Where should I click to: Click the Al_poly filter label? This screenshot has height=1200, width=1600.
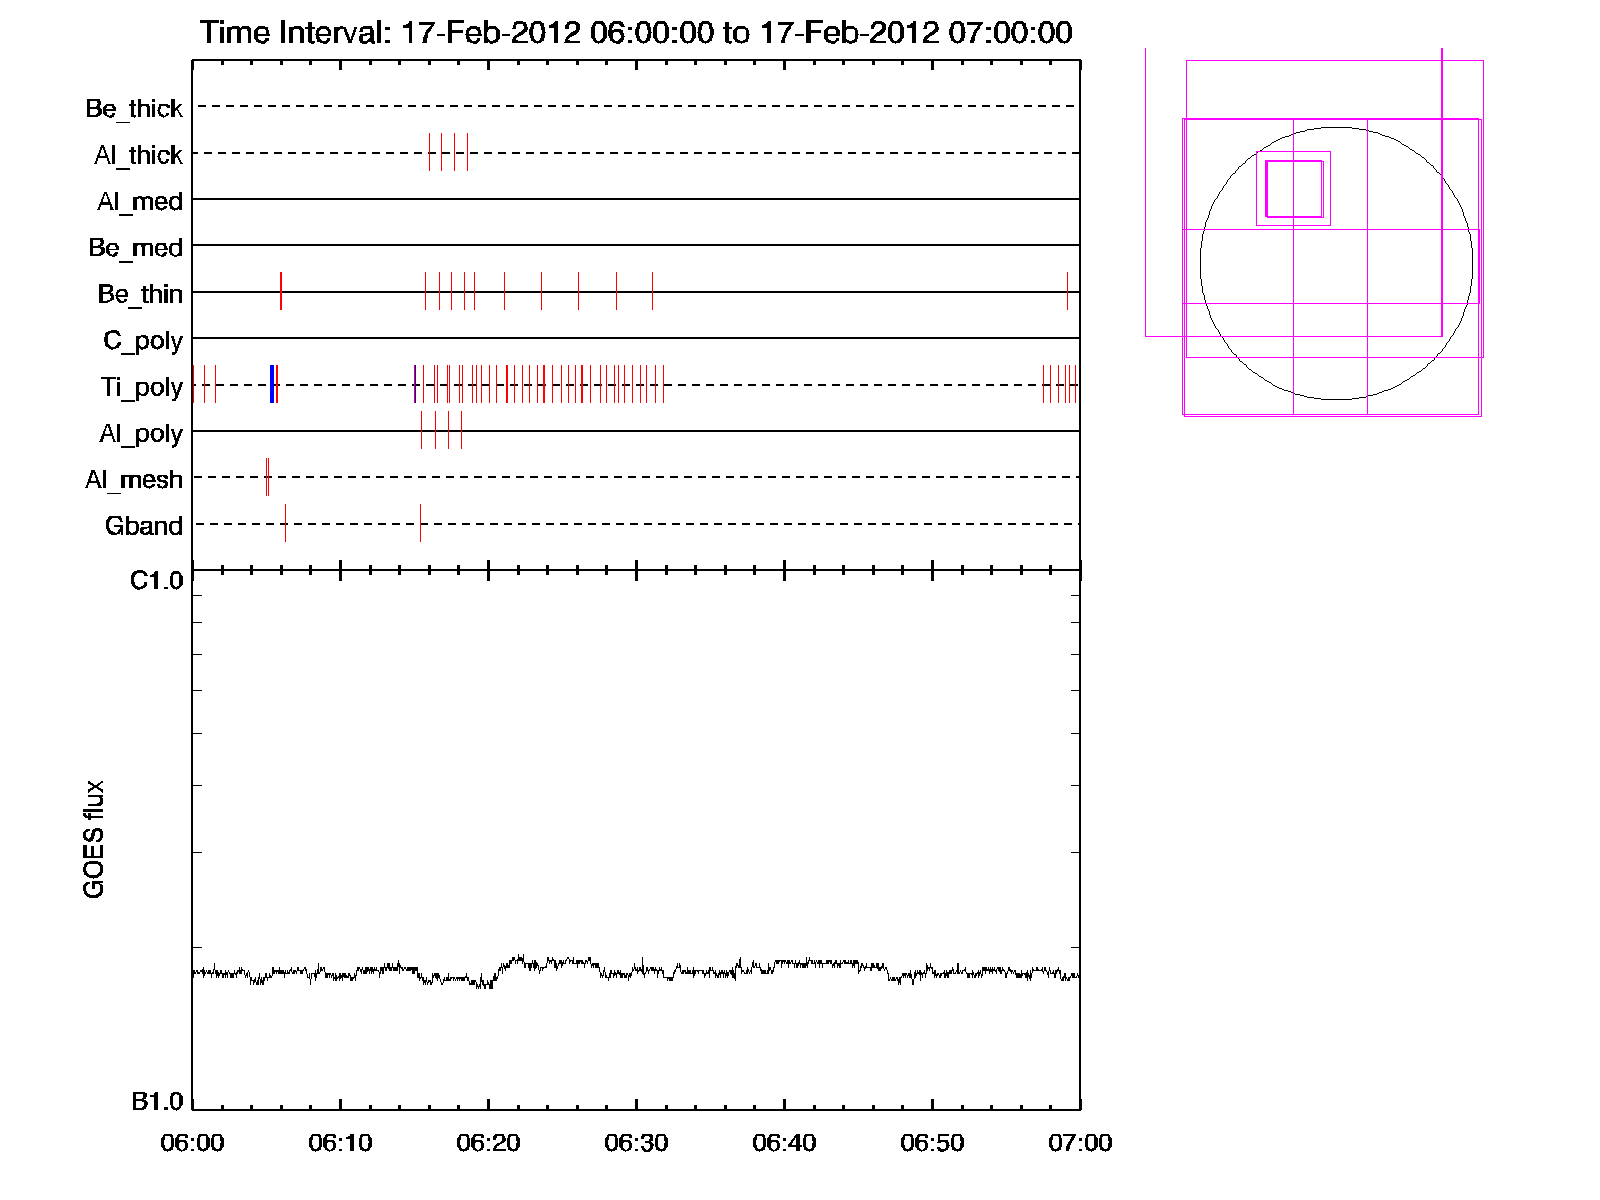click(x=141, y=434)
